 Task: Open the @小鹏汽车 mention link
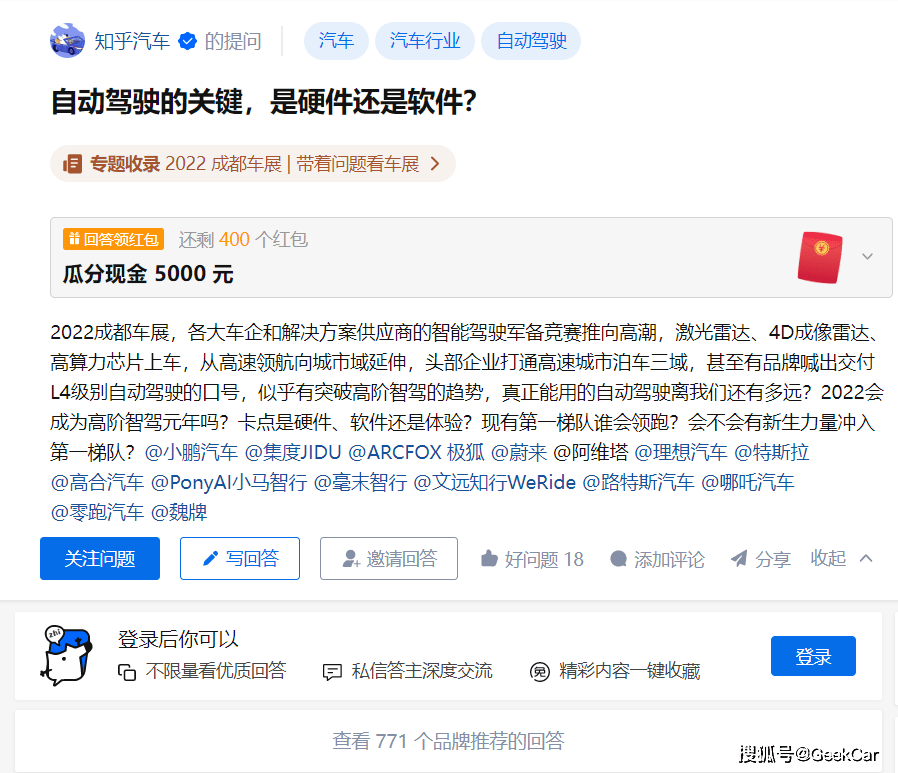(191, 452)
